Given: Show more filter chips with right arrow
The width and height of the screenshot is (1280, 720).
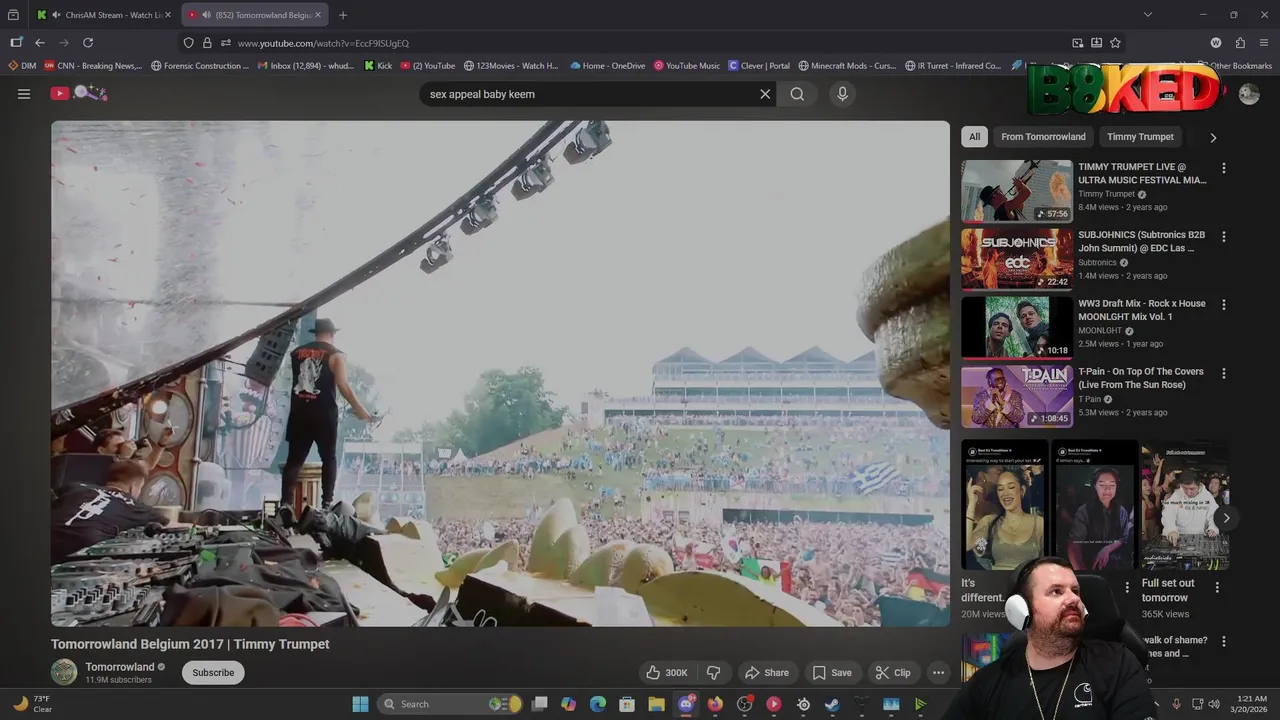Looking at the screenshot, I should click(x=1213, y=138).
